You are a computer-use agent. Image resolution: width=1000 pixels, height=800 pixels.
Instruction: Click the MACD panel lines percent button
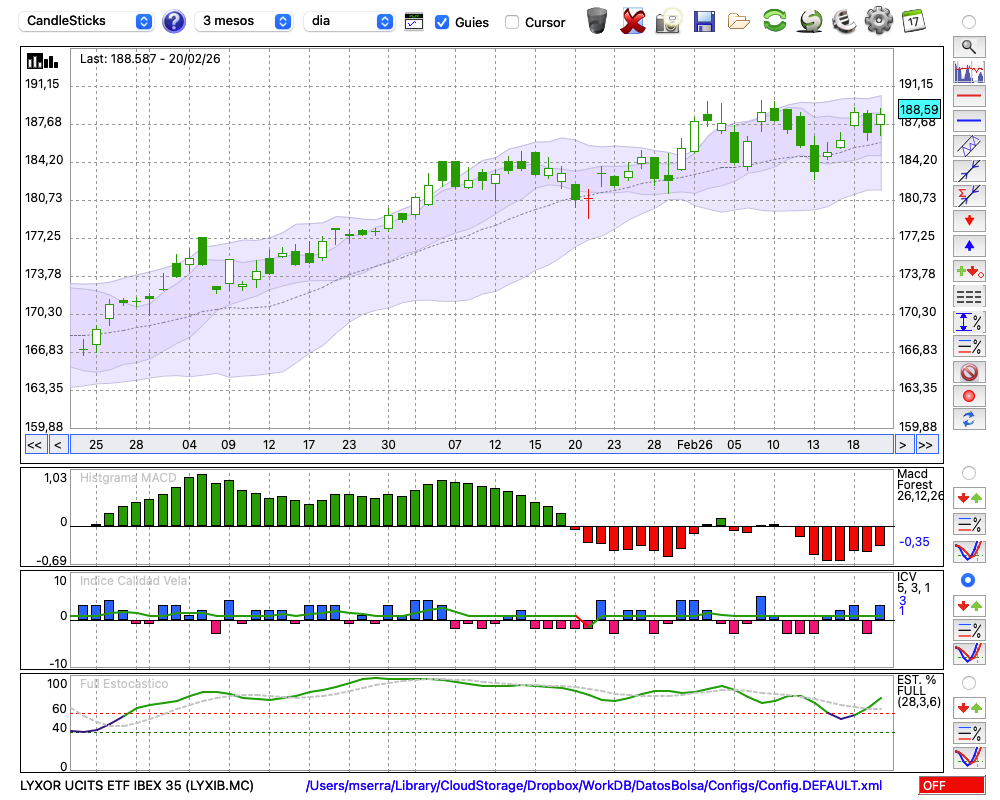969,524
